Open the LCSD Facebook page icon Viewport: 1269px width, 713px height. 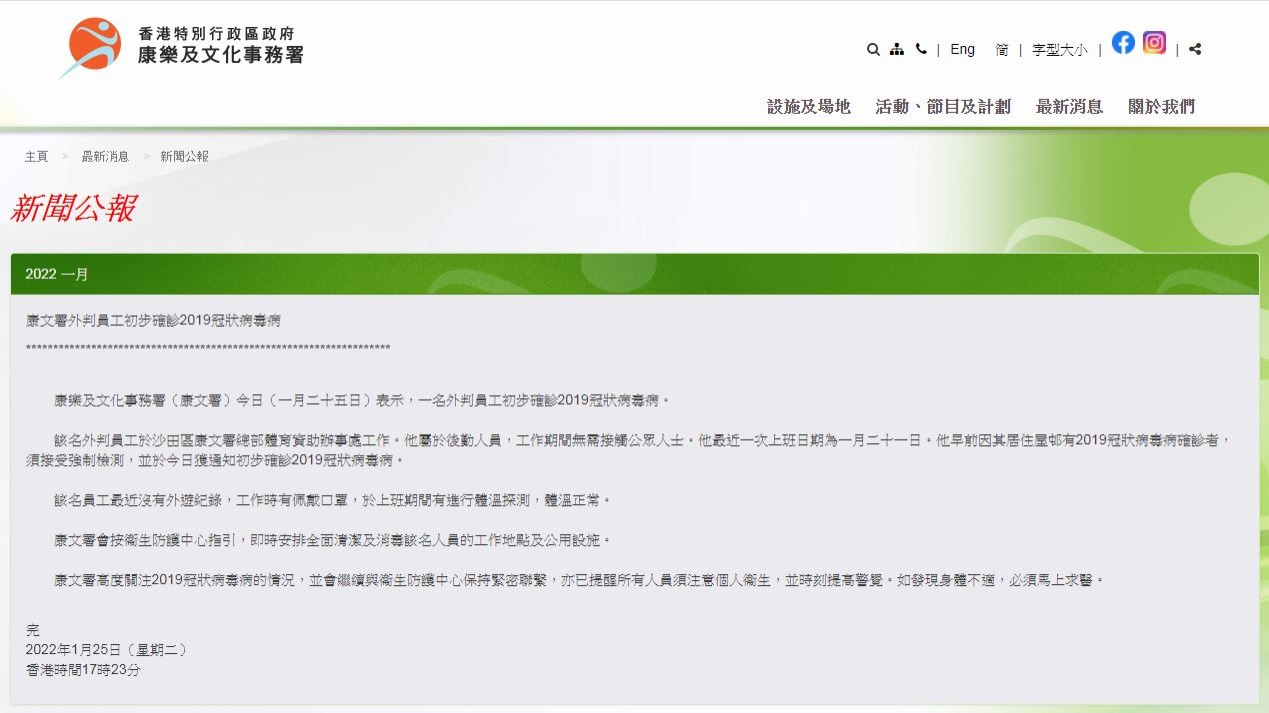[x=1123, y=43]
